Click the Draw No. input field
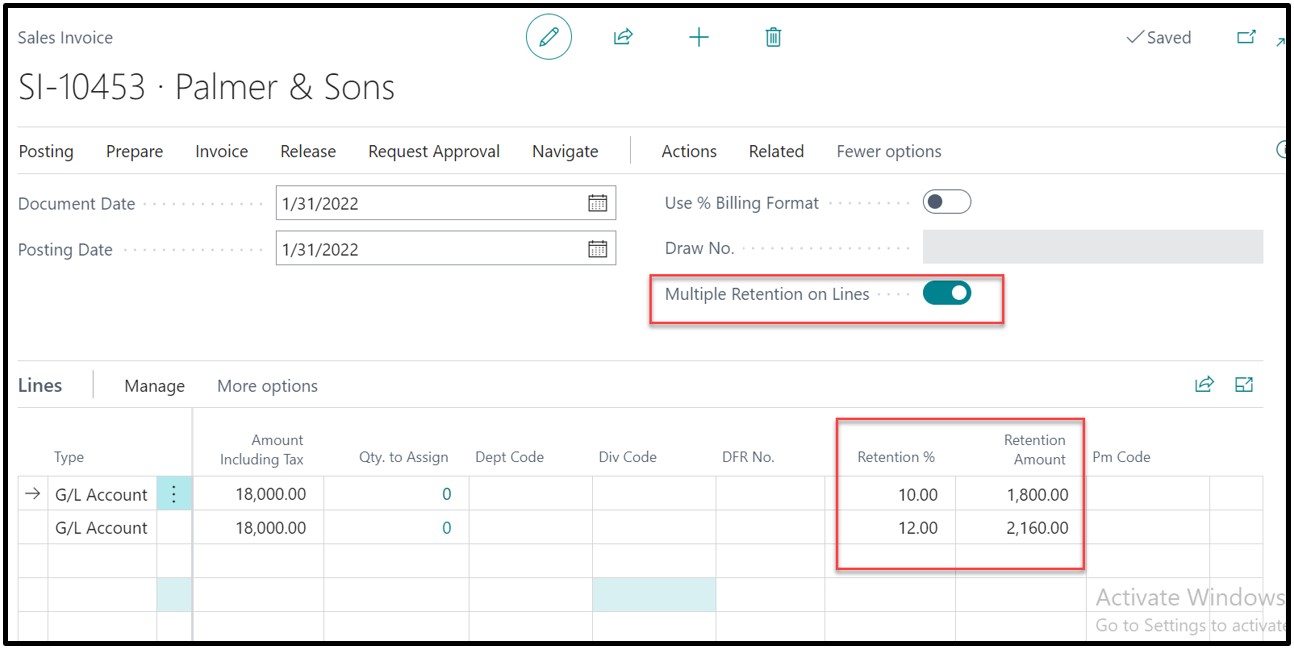This screenshot has height=648, width=1294. pos(1092,247)
